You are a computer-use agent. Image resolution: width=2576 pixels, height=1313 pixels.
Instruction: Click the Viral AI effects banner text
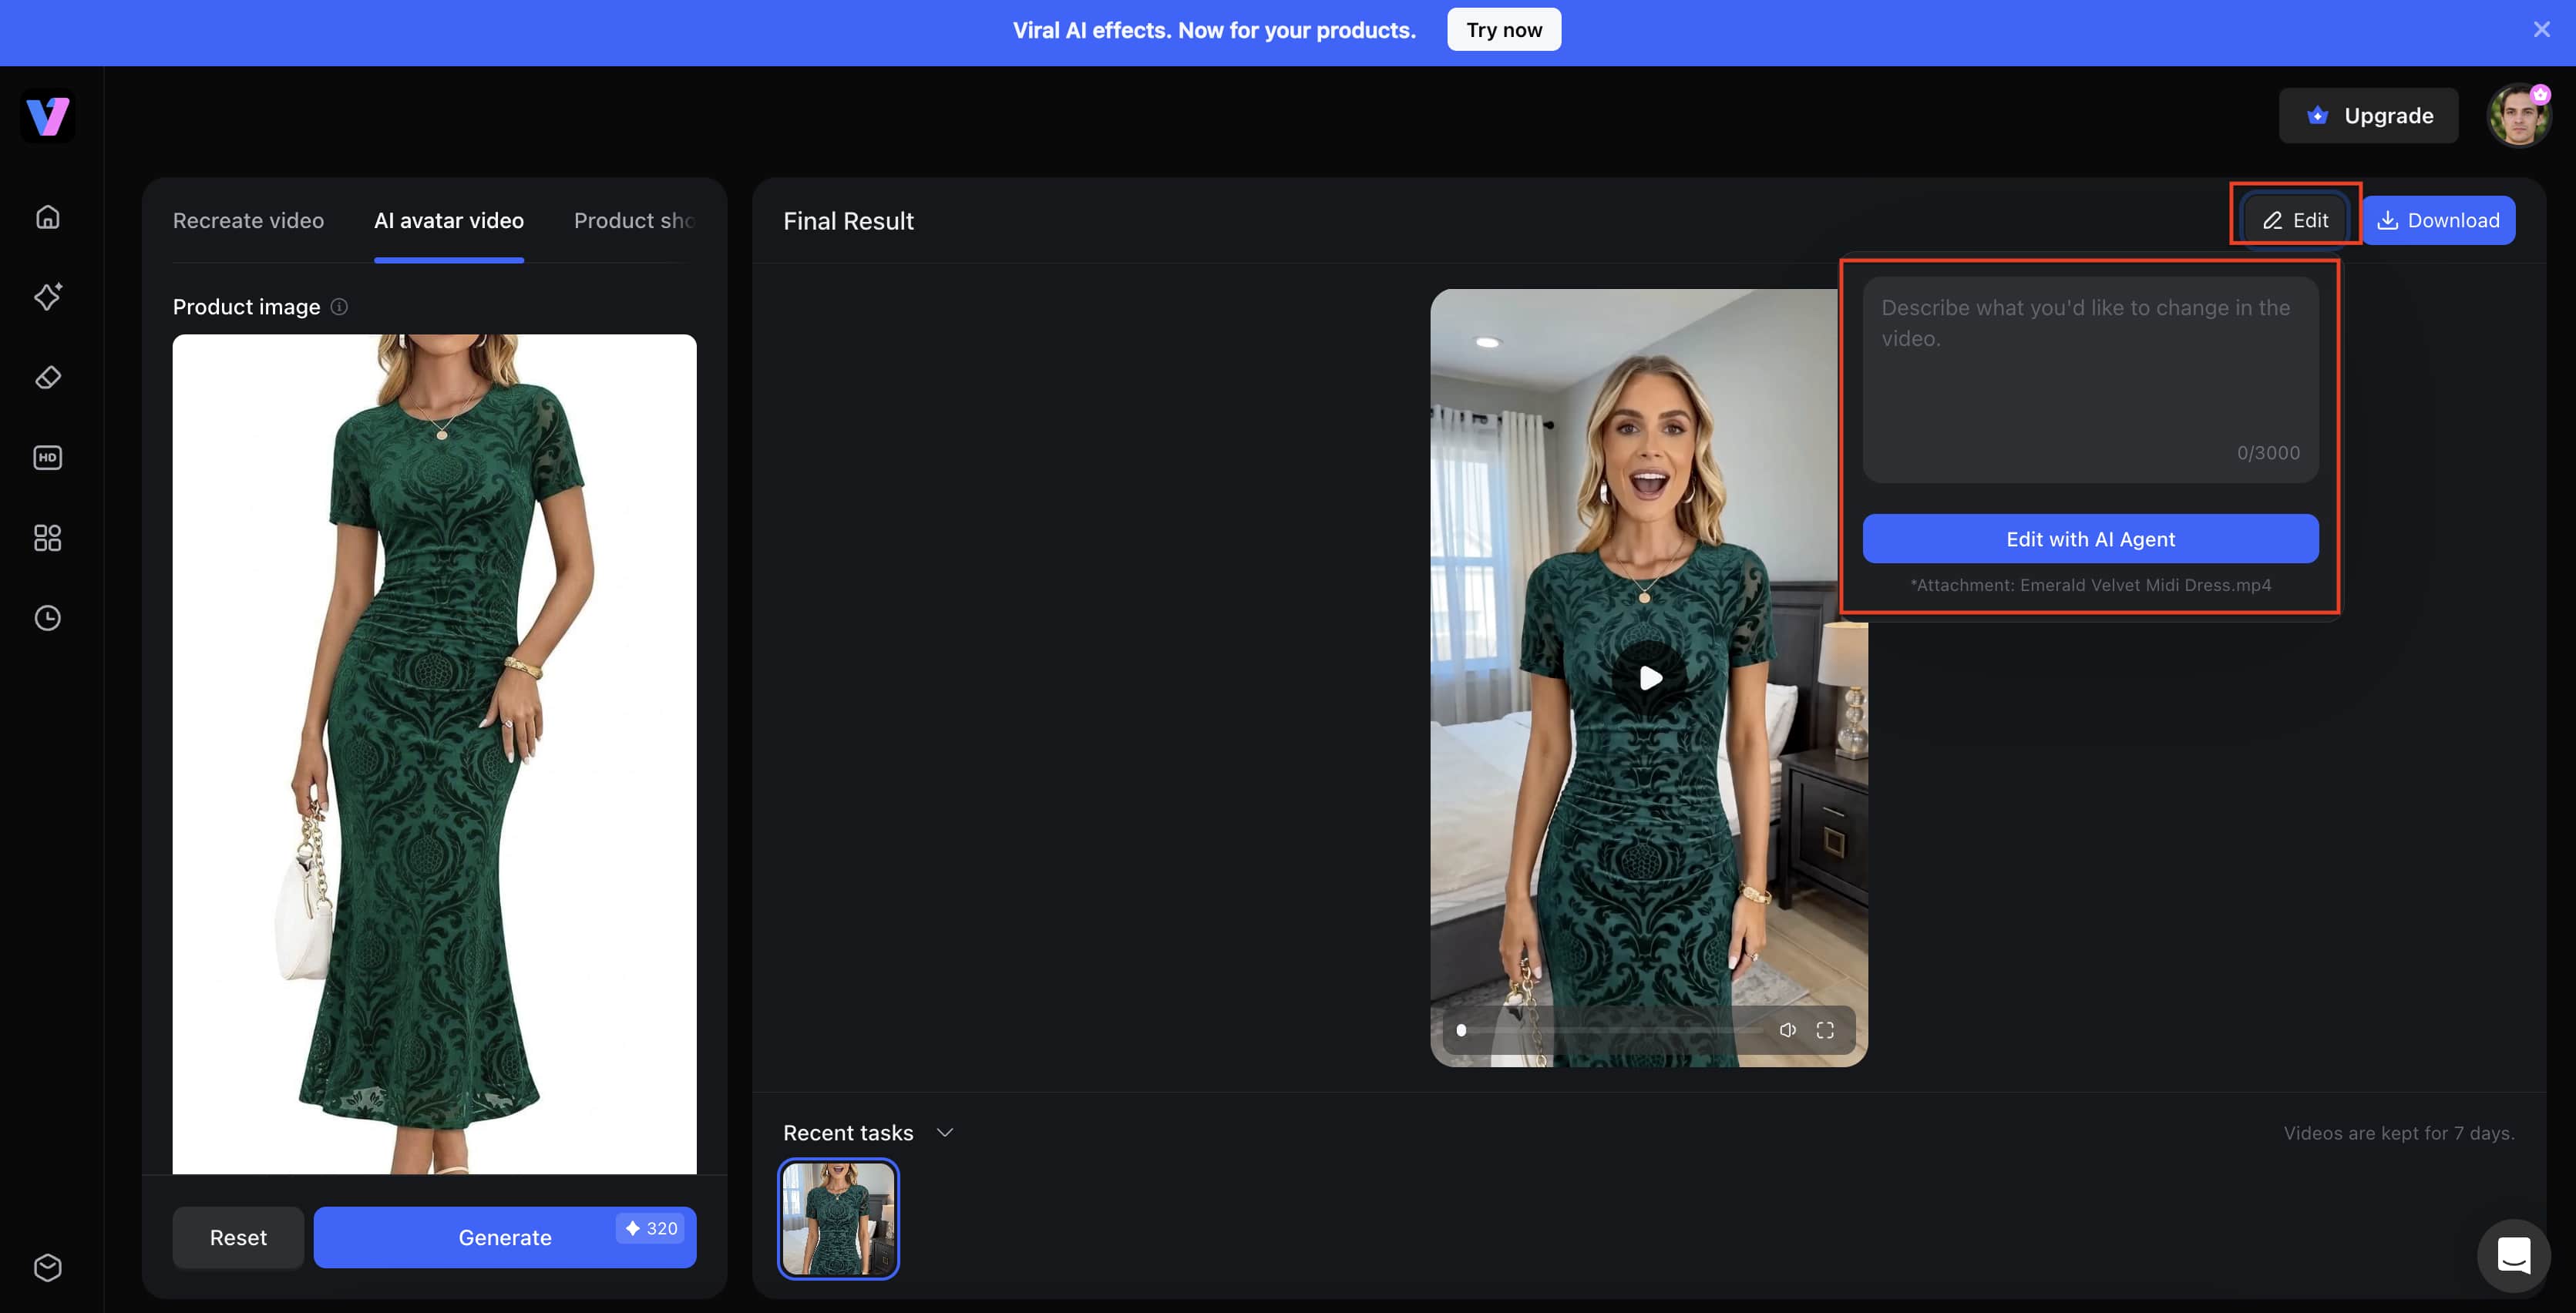[1214, 30]
